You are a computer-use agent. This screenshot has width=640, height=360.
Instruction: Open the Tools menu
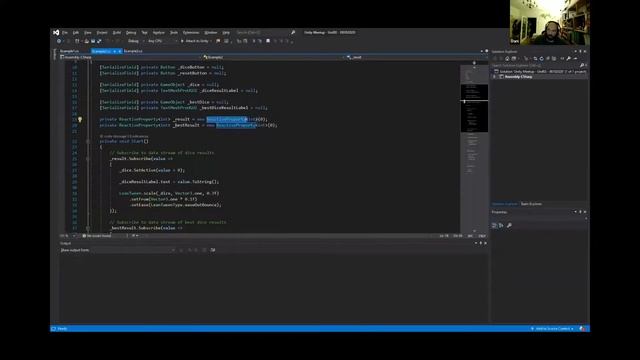174,33
